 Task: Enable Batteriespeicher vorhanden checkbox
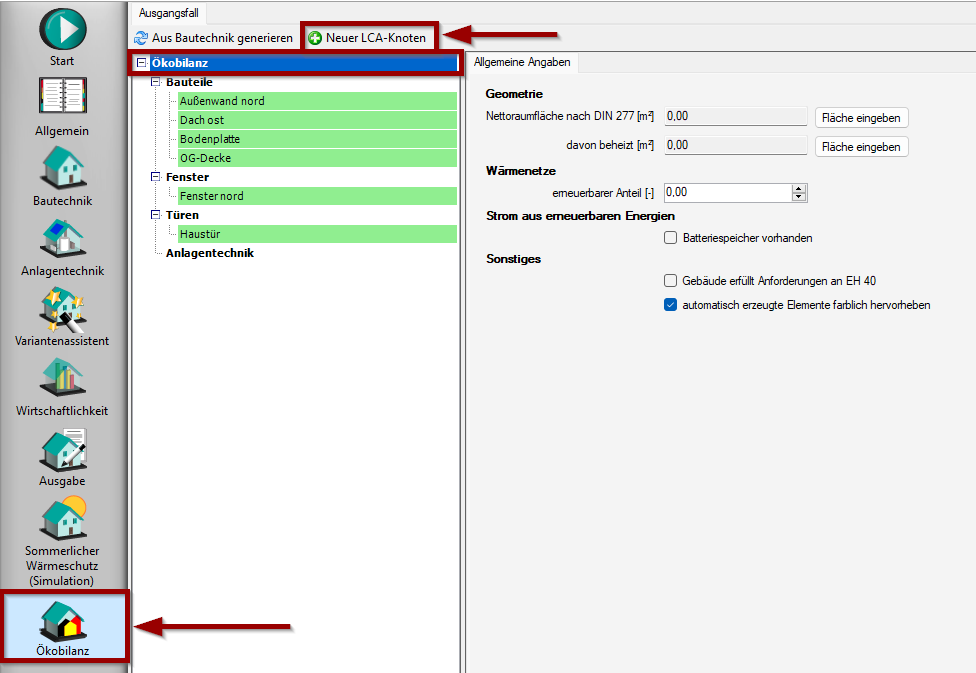671,238
